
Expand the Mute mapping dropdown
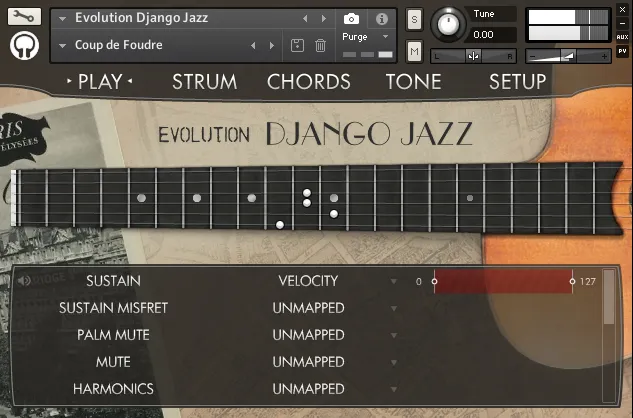point(394,362)
